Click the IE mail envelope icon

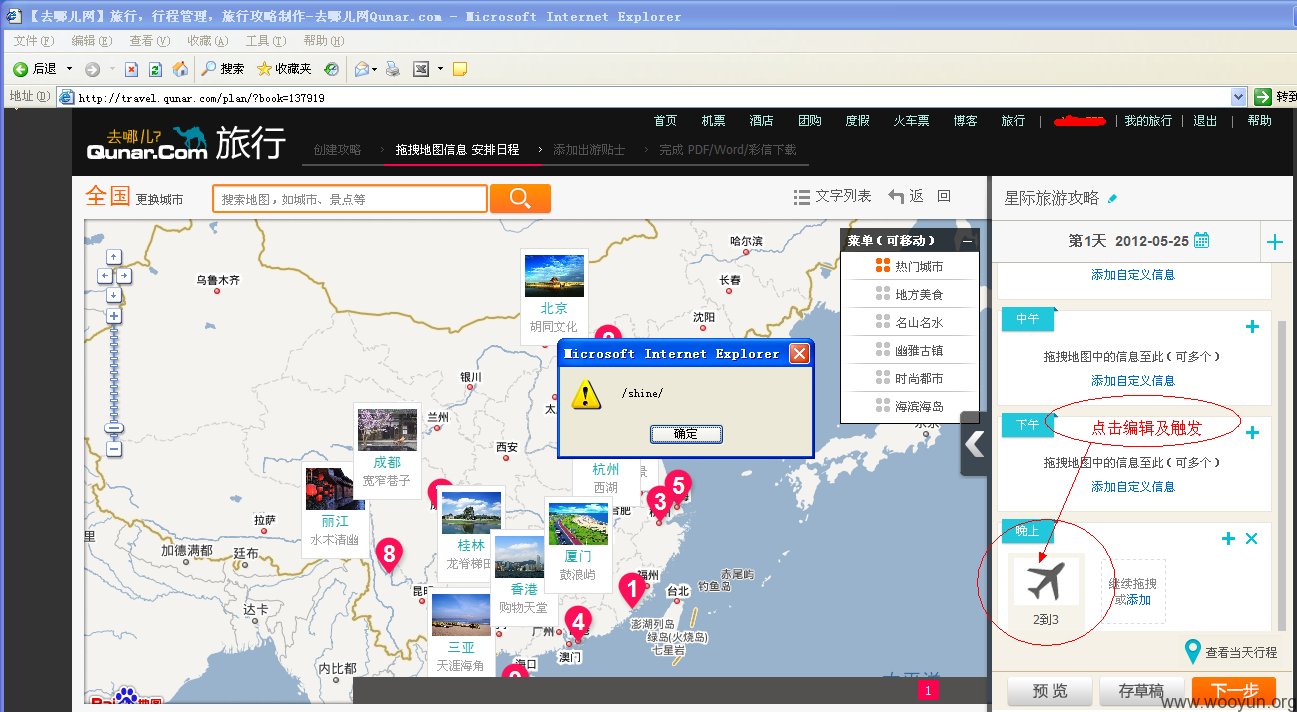[361, 69]
